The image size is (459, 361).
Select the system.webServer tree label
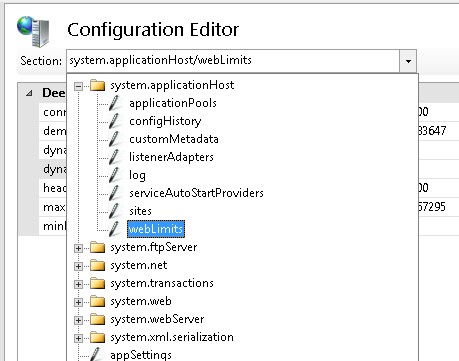157,319
